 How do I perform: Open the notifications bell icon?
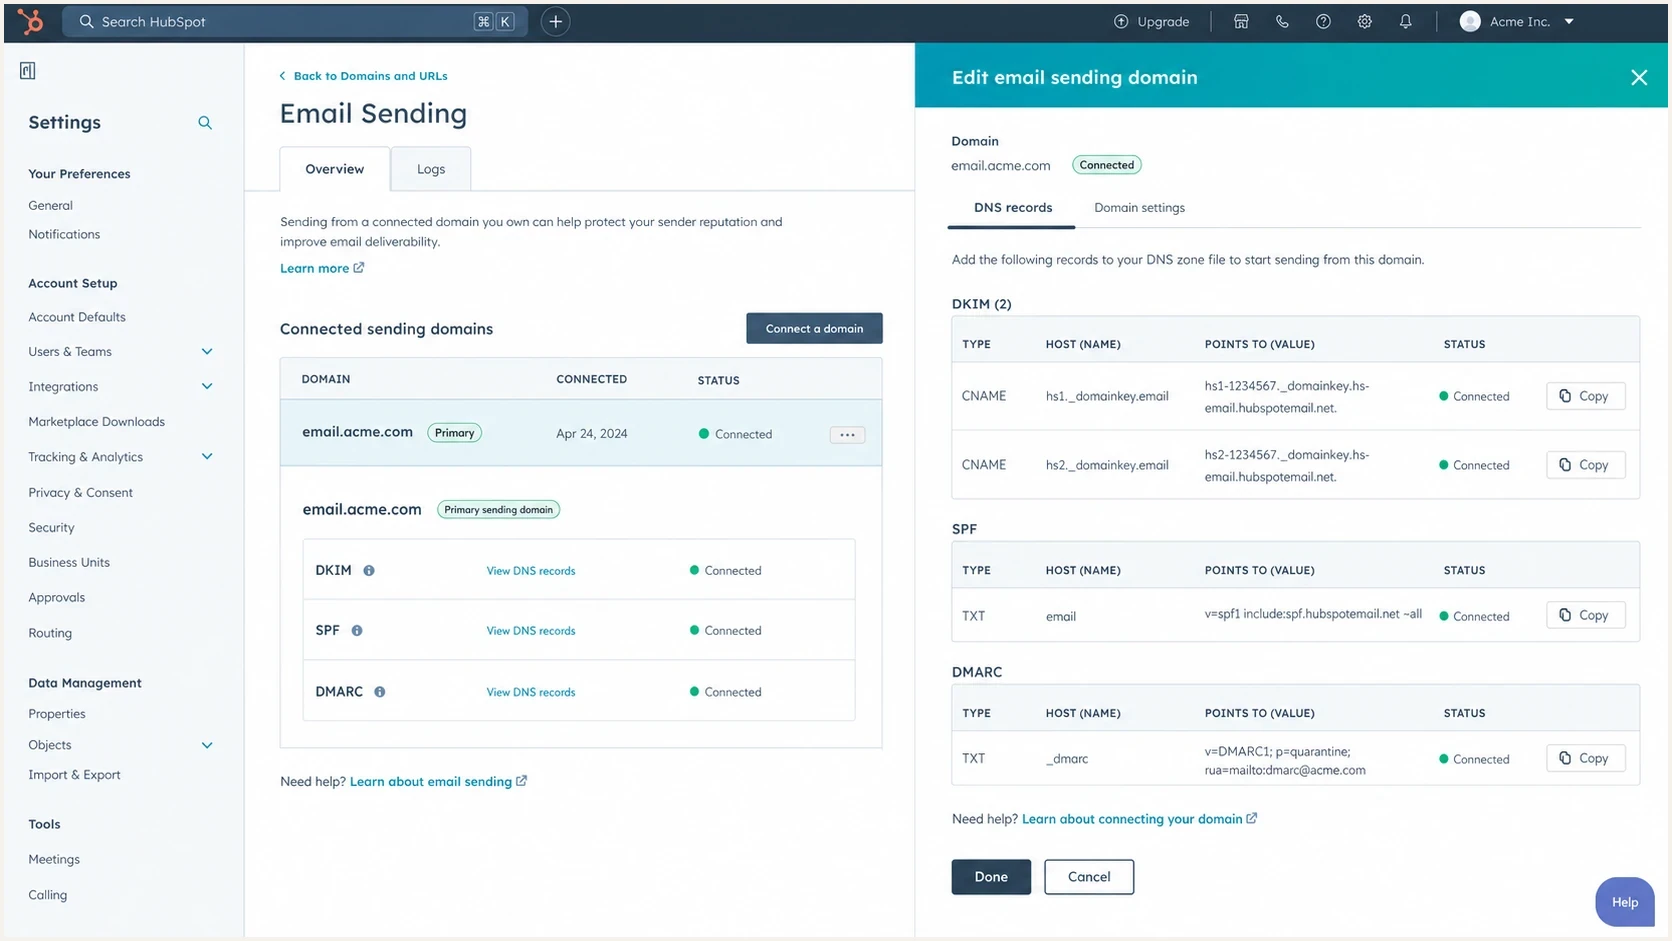click(x=1405, y=21)
